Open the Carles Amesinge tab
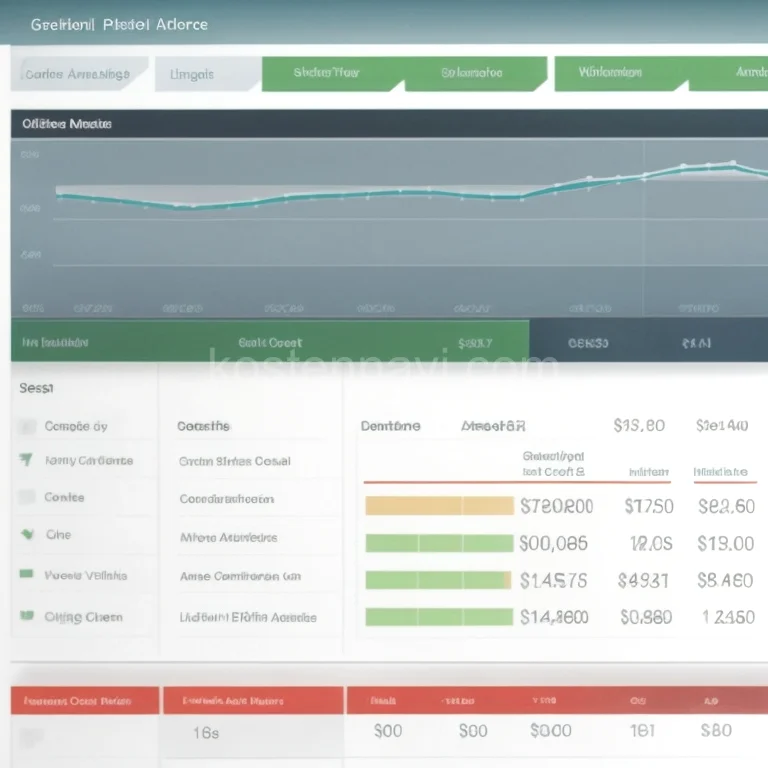The image size is (768, 768). (78, 74)
